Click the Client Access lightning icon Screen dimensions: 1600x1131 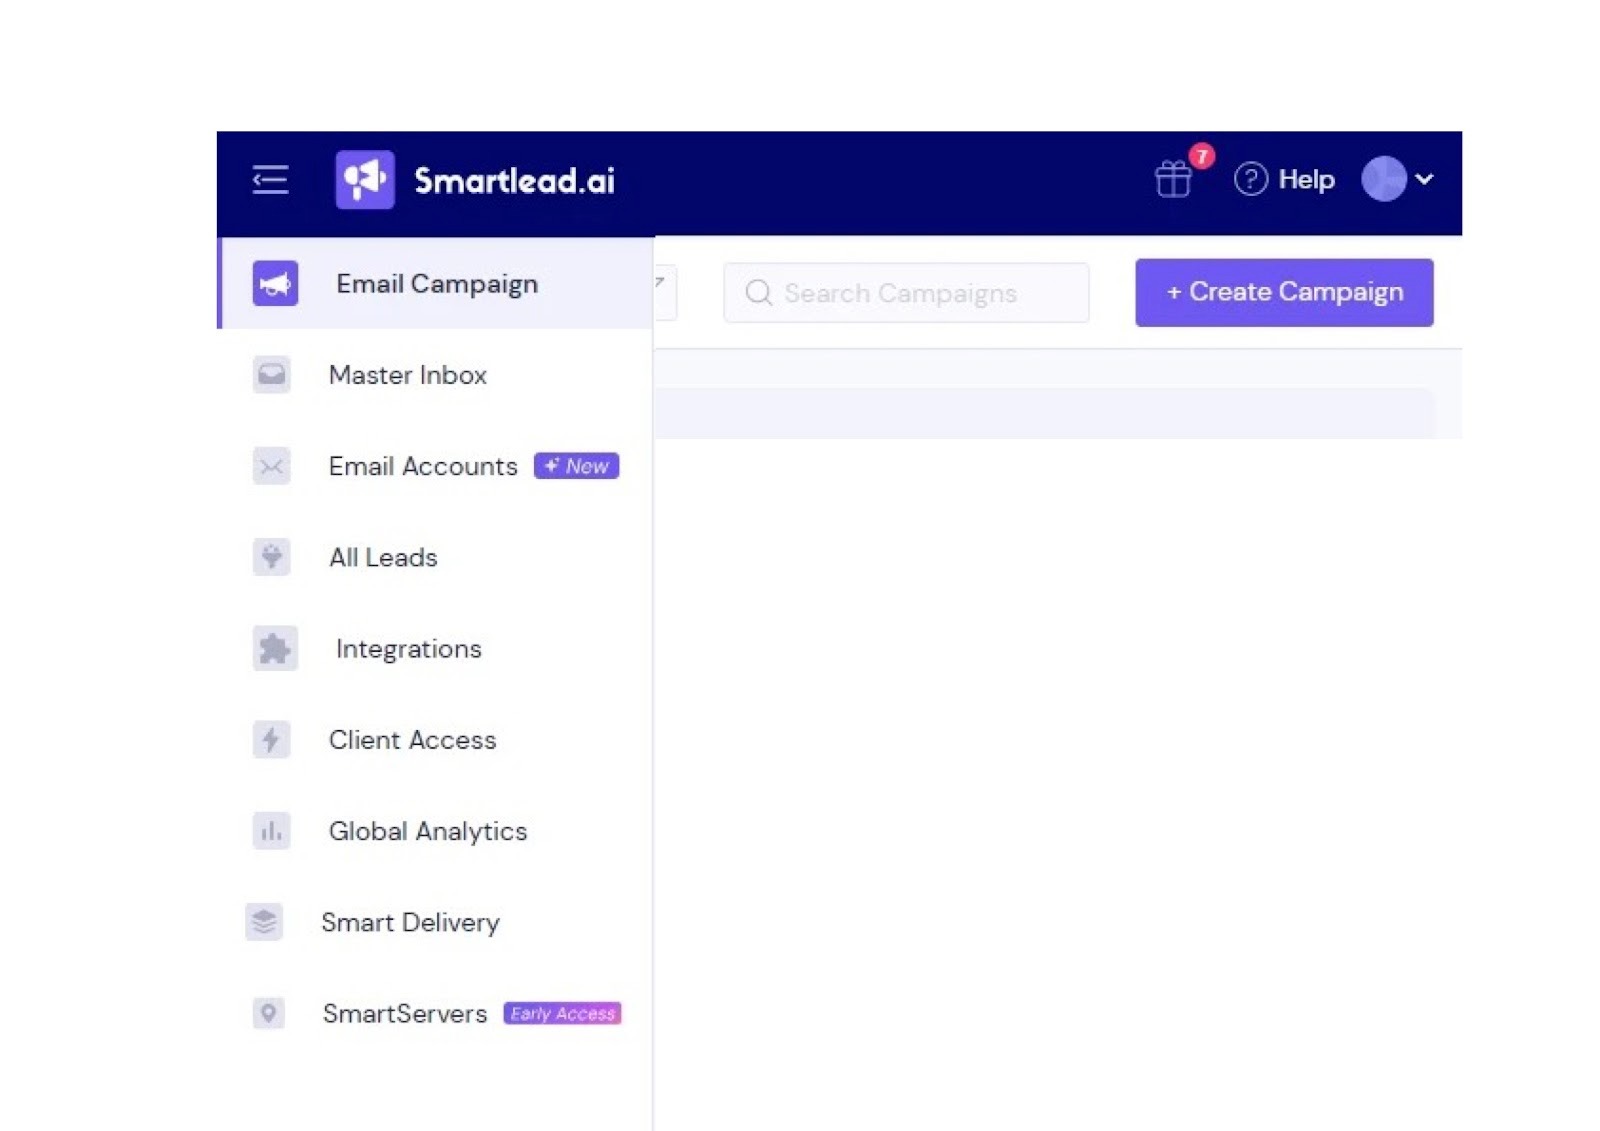point(271,740)
